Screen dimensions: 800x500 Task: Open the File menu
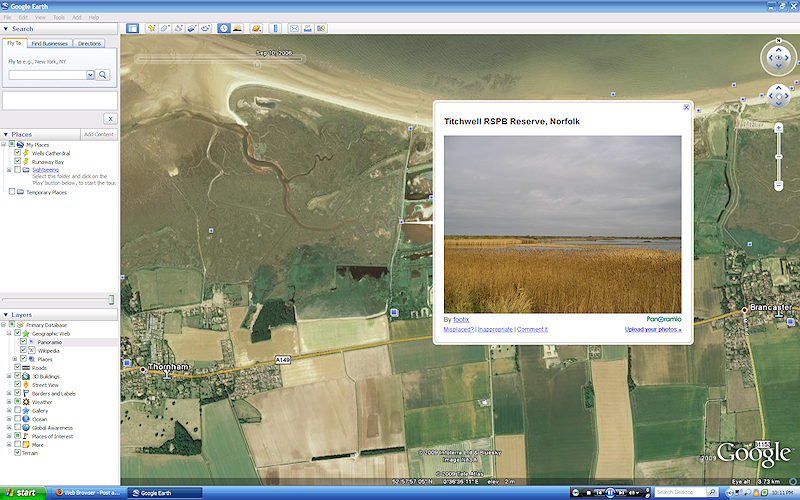[x=8, y=17]
